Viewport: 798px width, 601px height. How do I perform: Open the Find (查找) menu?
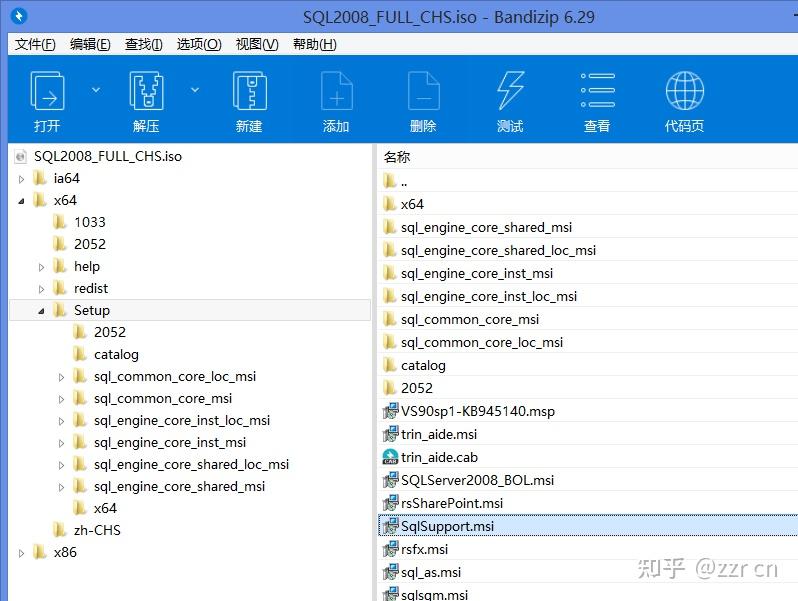click(144, 44)
